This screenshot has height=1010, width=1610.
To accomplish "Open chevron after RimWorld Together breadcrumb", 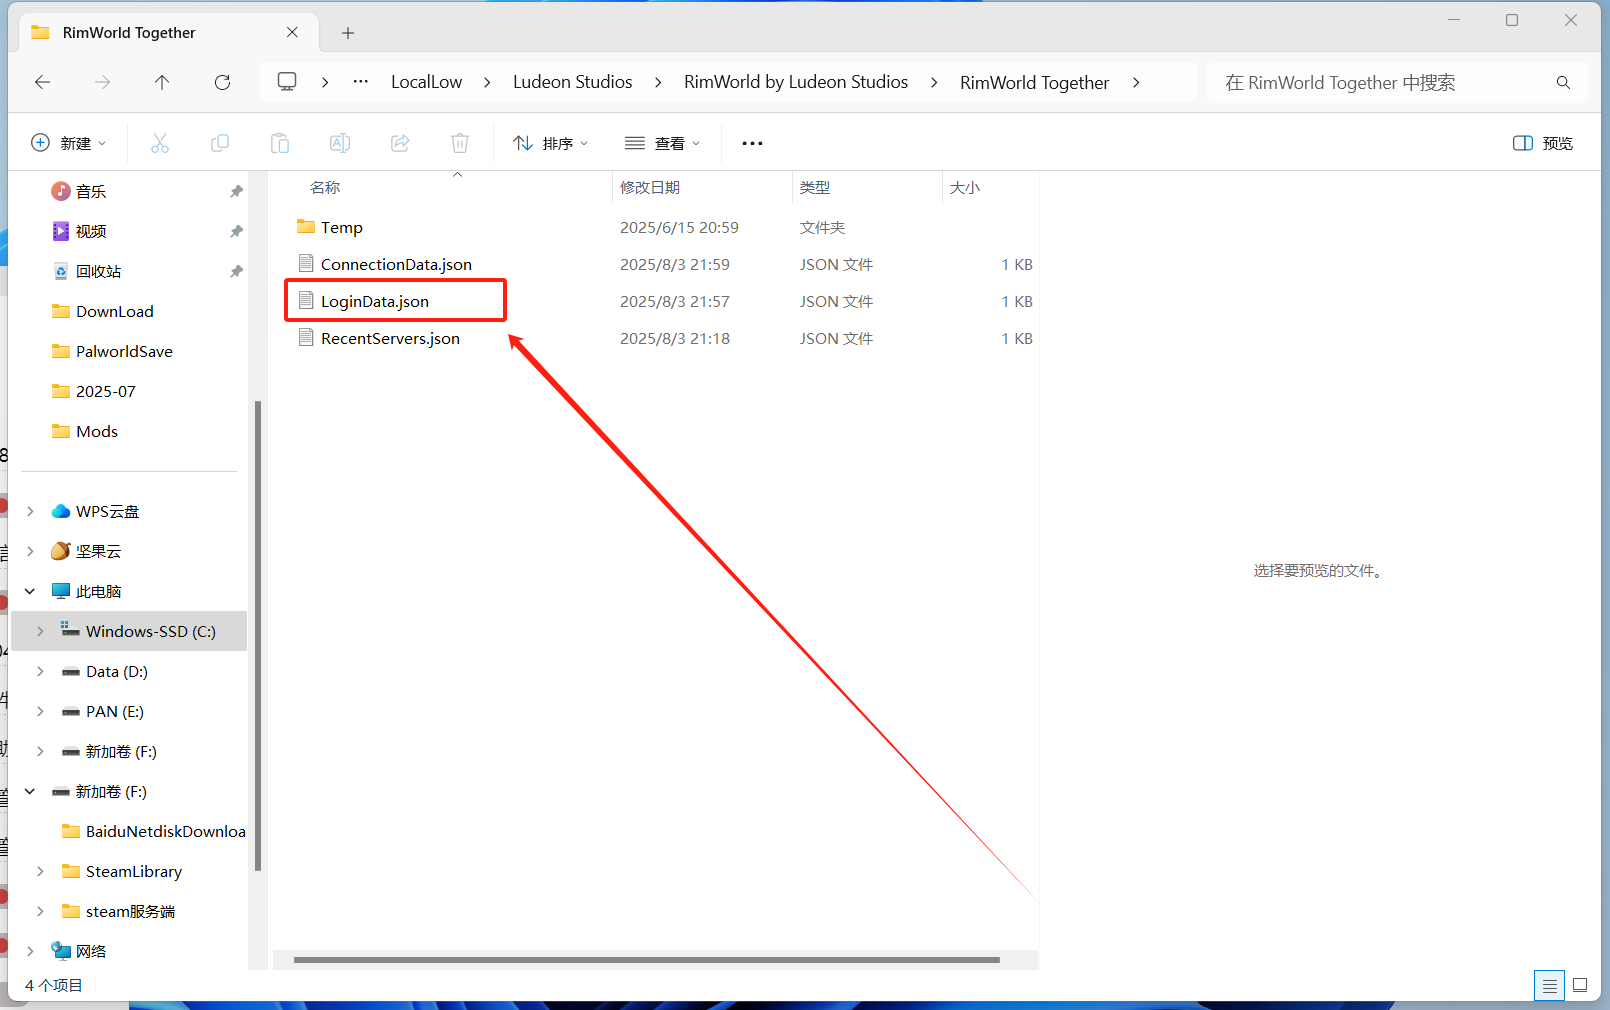I will [1136, 82].
